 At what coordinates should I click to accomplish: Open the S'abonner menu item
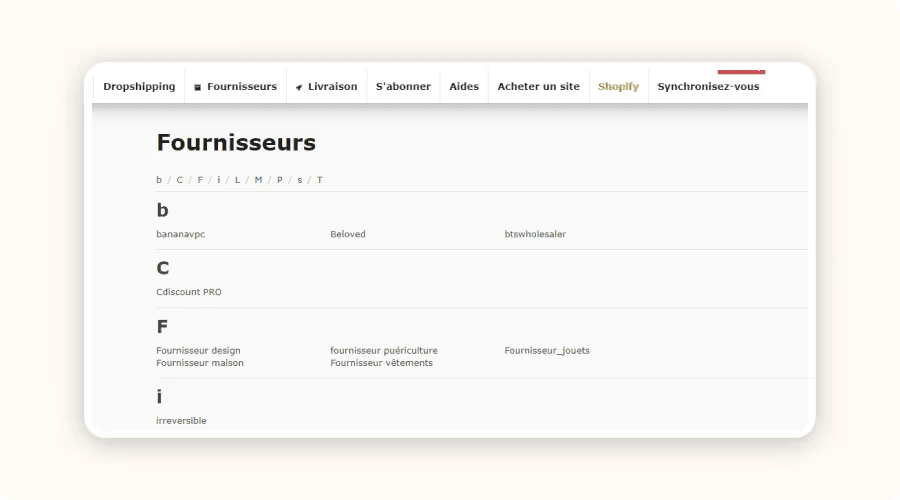(x=403, y=87)
